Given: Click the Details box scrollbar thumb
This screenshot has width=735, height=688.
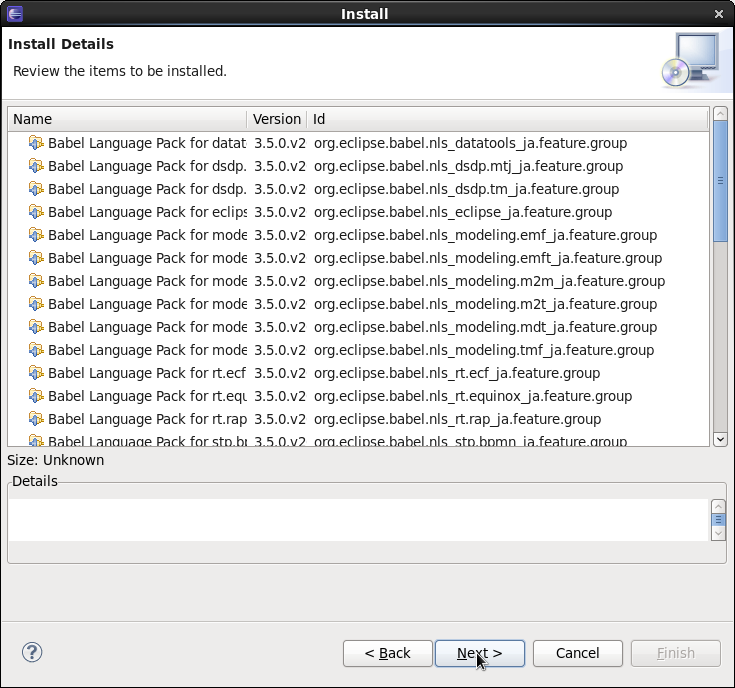Looking at the screenshot, I should [718, 520].
